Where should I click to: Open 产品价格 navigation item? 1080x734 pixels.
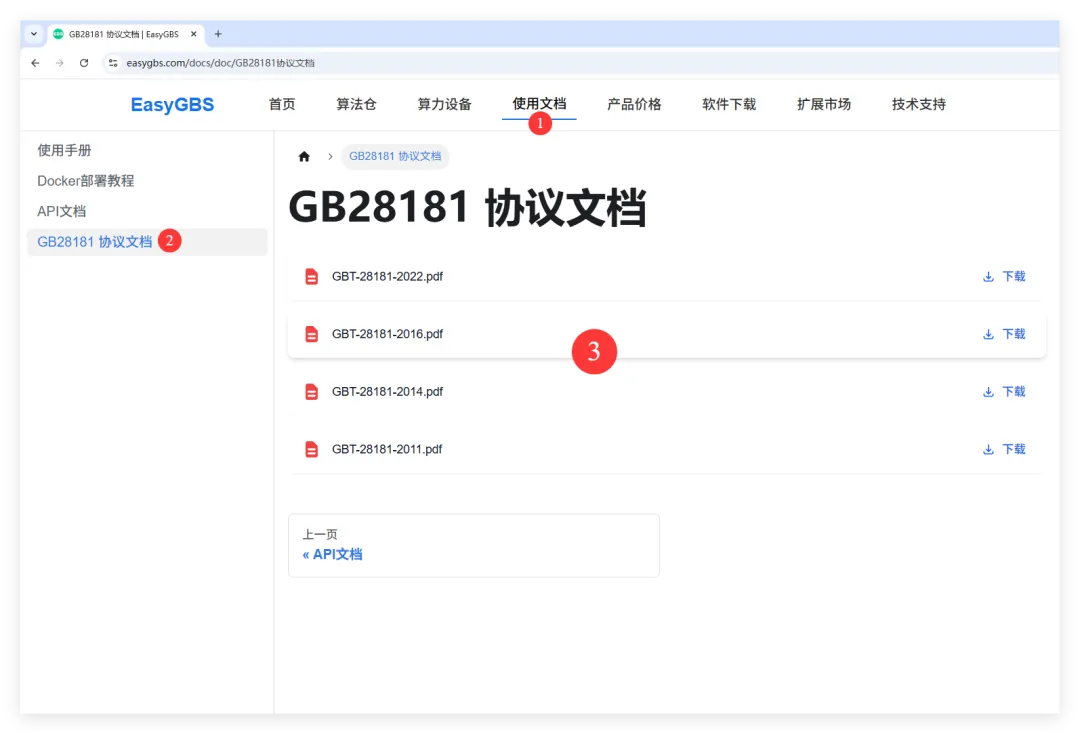pyautogui.click(x=634, y=104)
